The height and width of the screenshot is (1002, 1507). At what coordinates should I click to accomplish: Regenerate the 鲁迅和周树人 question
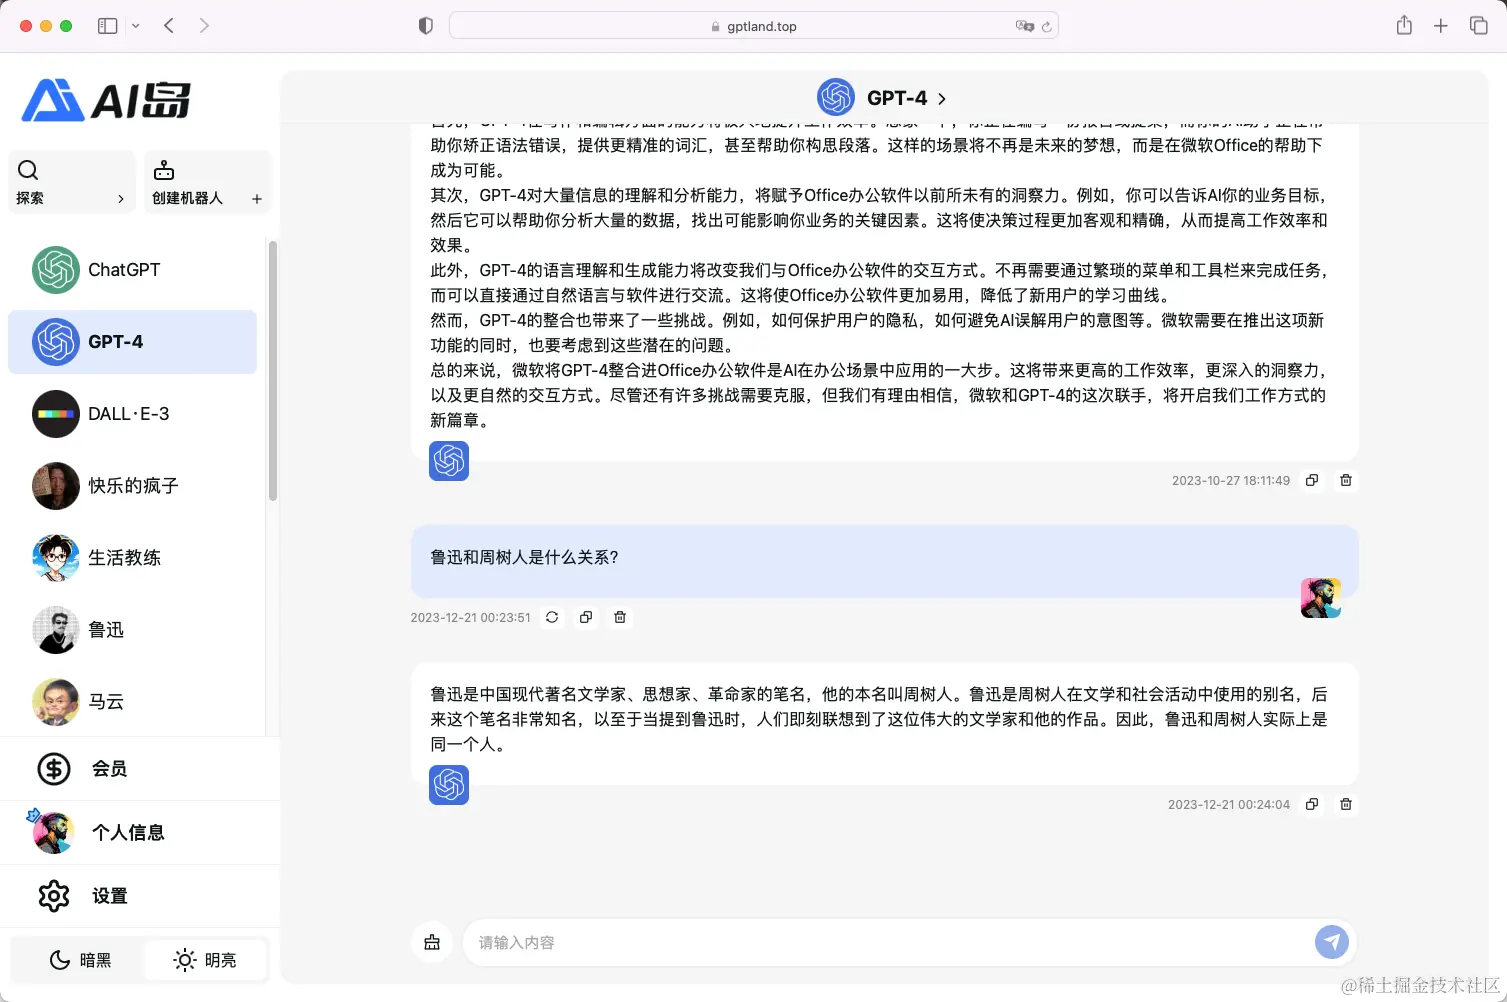tap(552, 617)
